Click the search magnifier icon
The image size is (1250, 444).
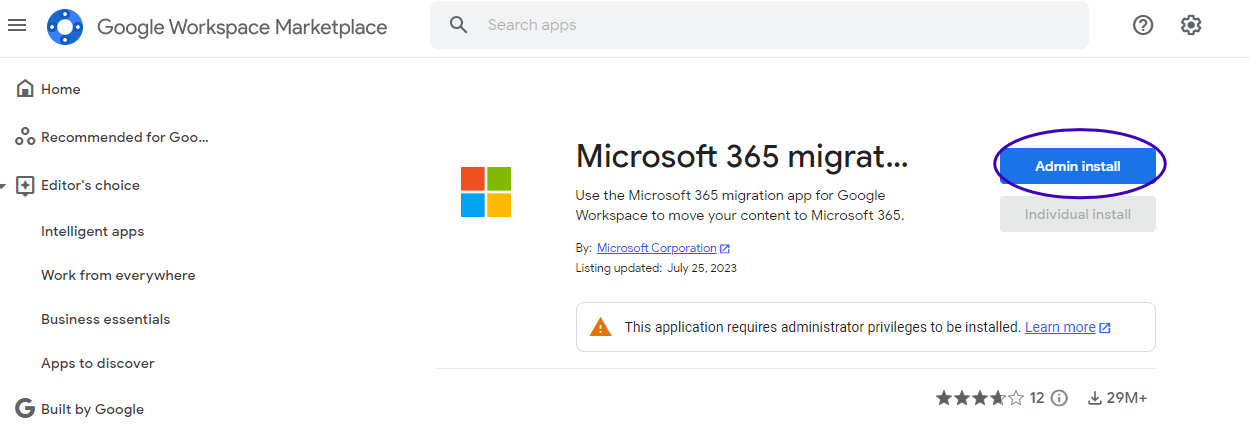pos(459,25)
